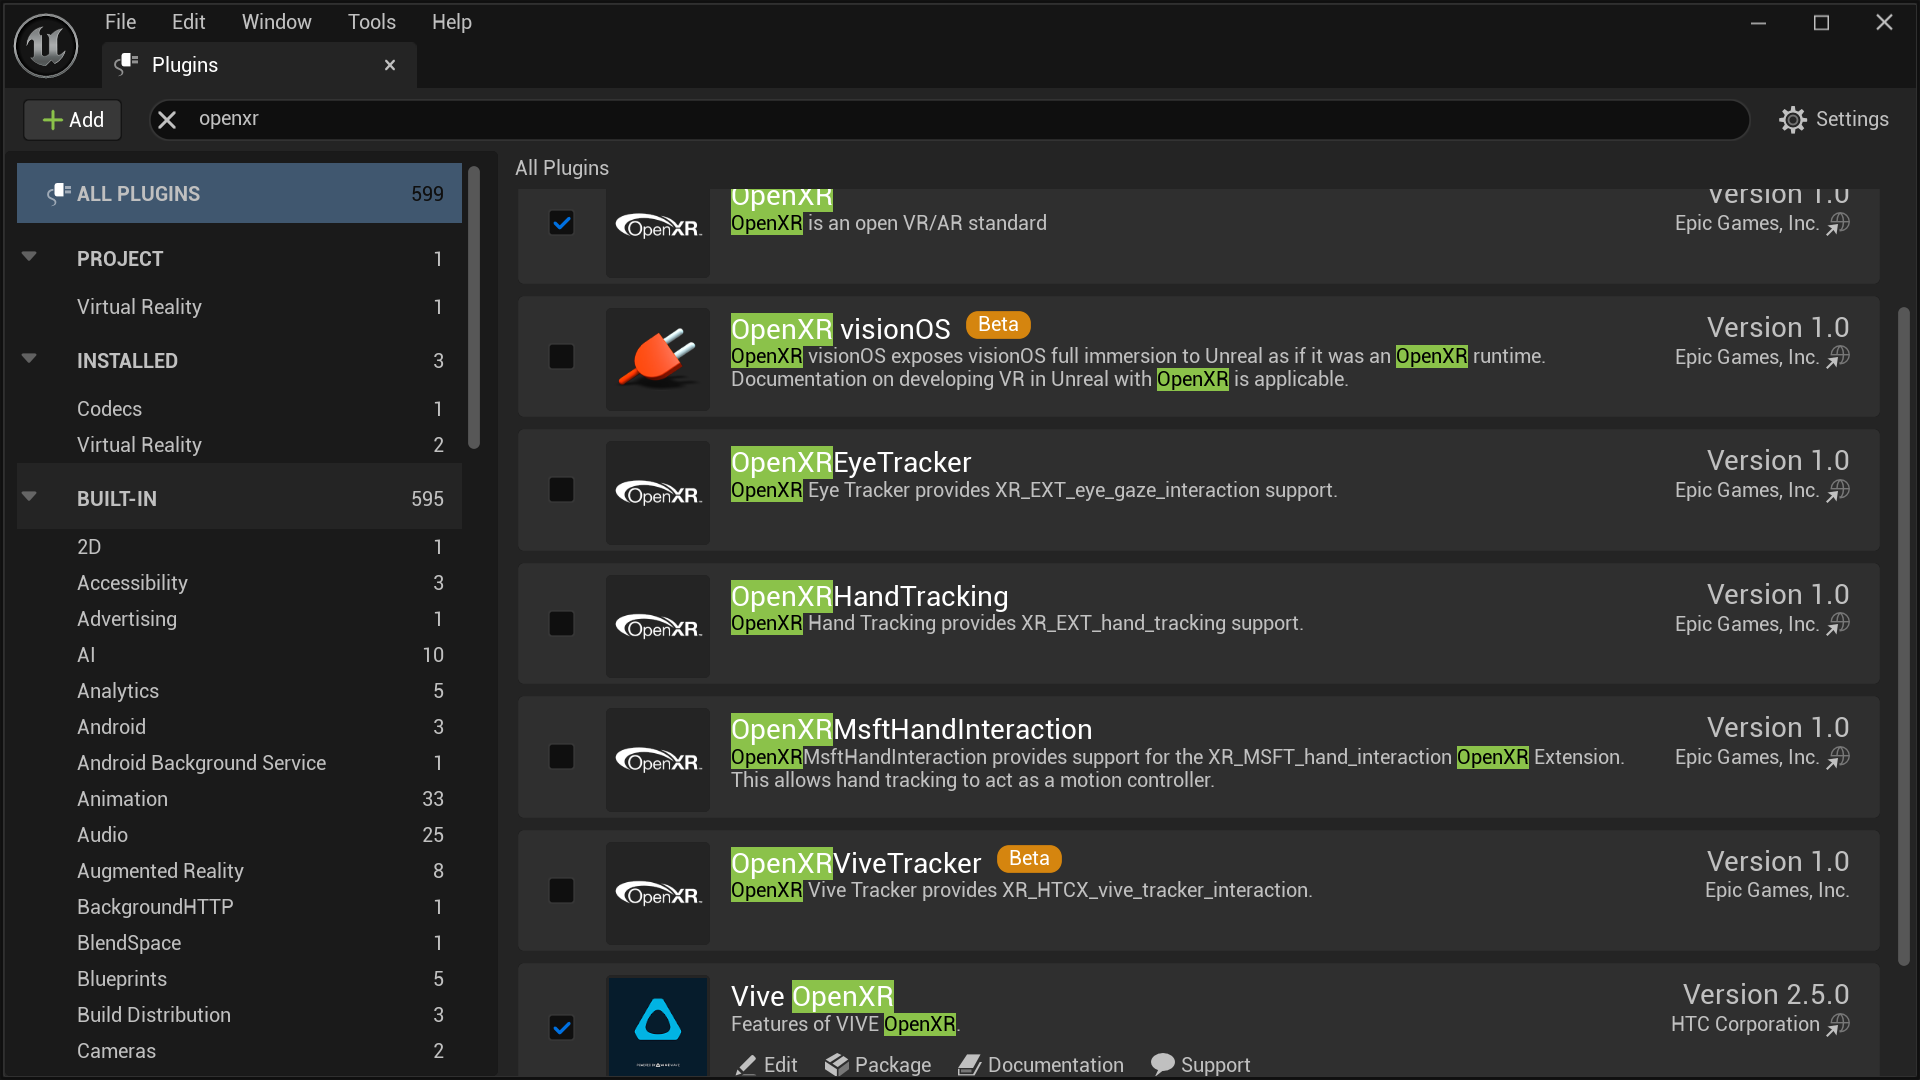Viewport: 1920px width, 1080px height.
Task: Collapse the BUILT-IN category arrow
Action: [29, 497]
